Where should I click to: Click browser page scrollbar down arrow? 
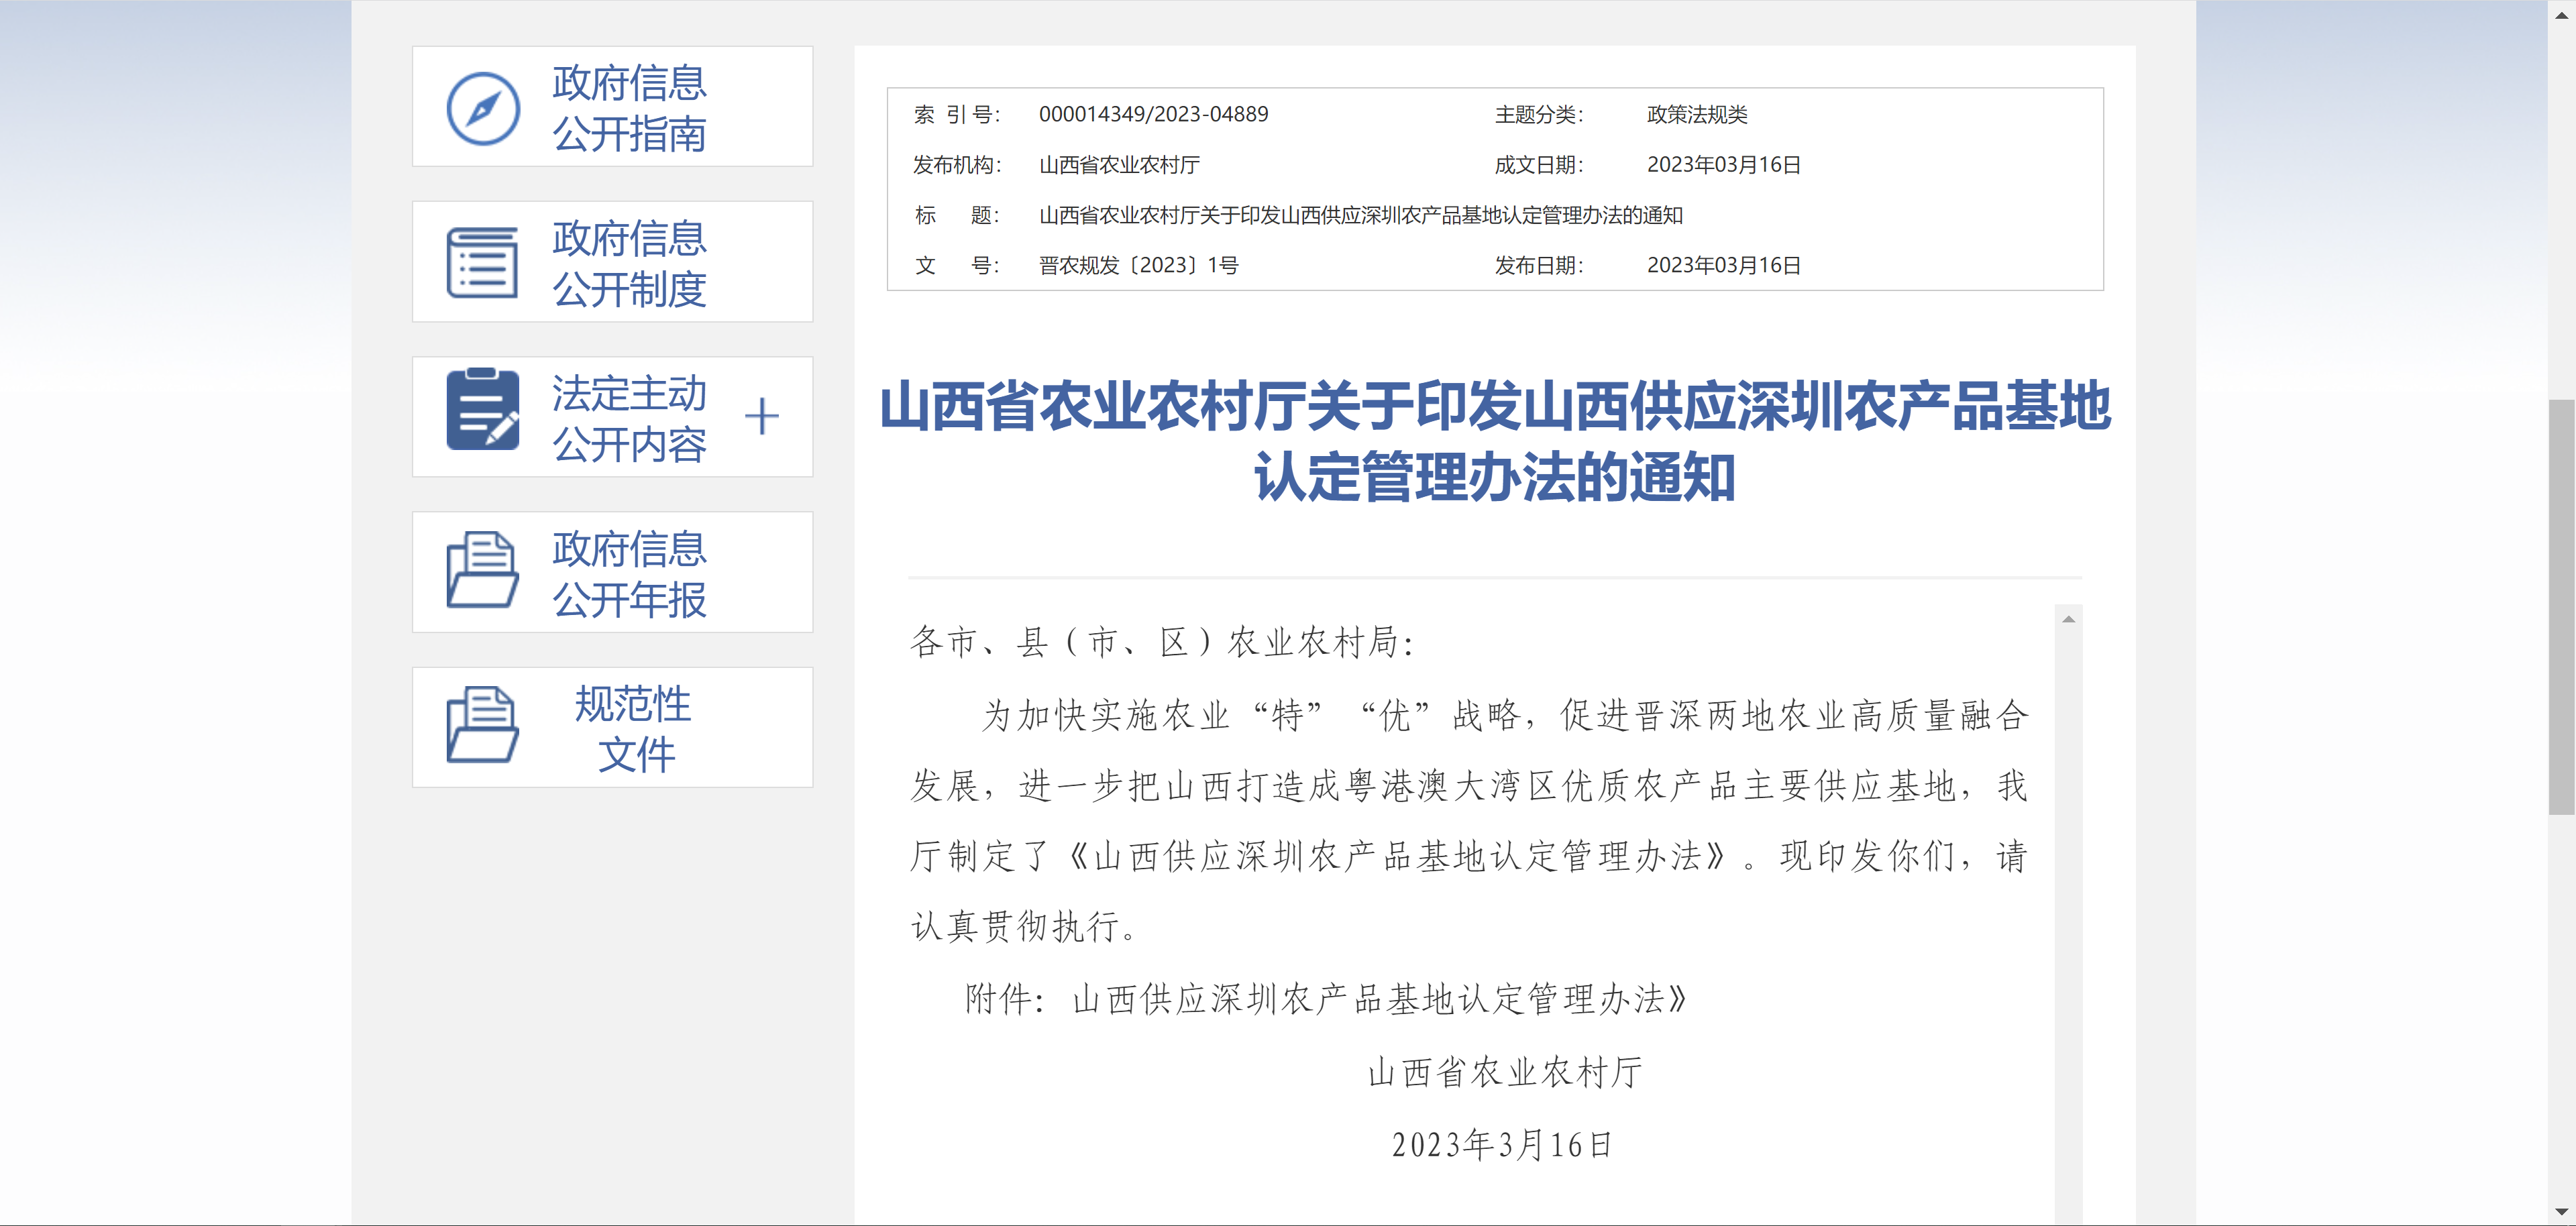(x=2561, y=1211)
